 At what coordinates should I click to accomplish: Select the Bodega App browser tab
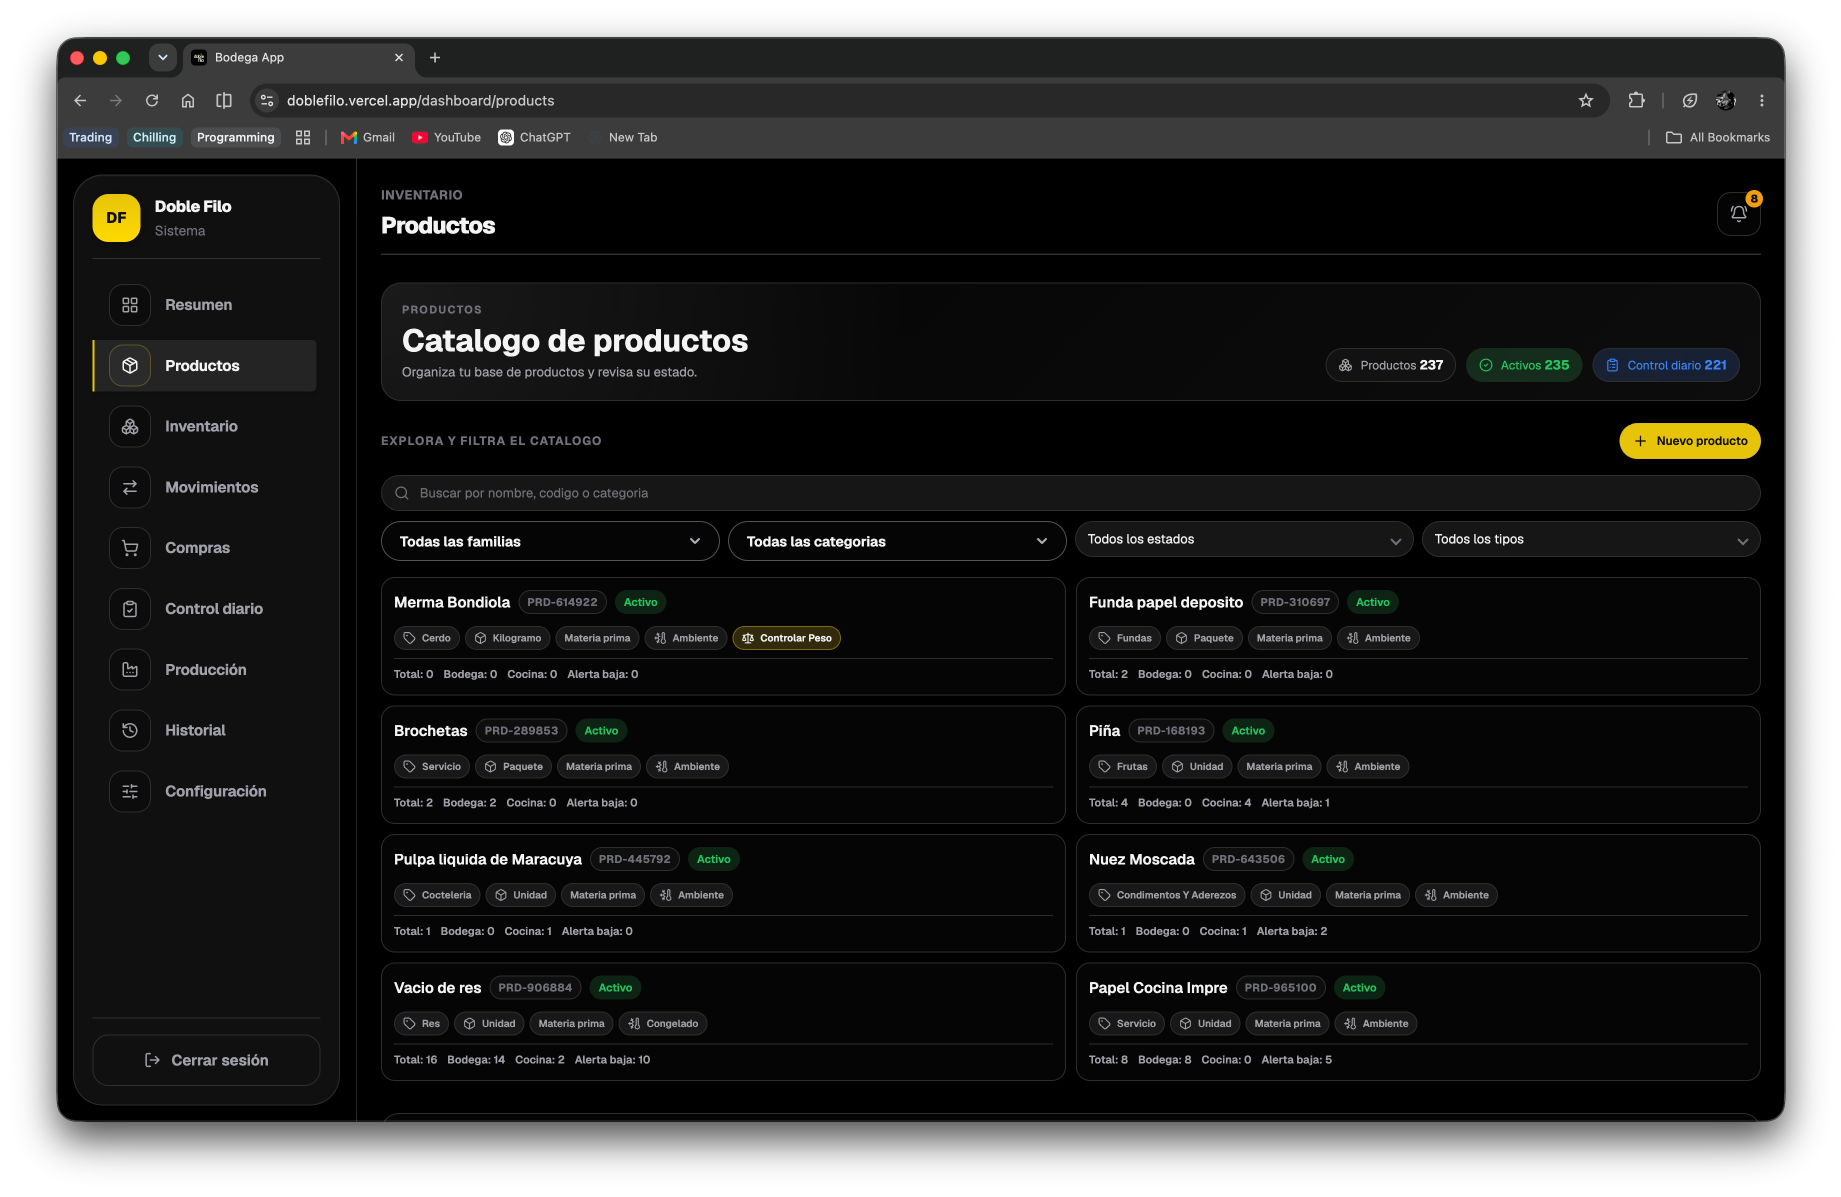297,58
